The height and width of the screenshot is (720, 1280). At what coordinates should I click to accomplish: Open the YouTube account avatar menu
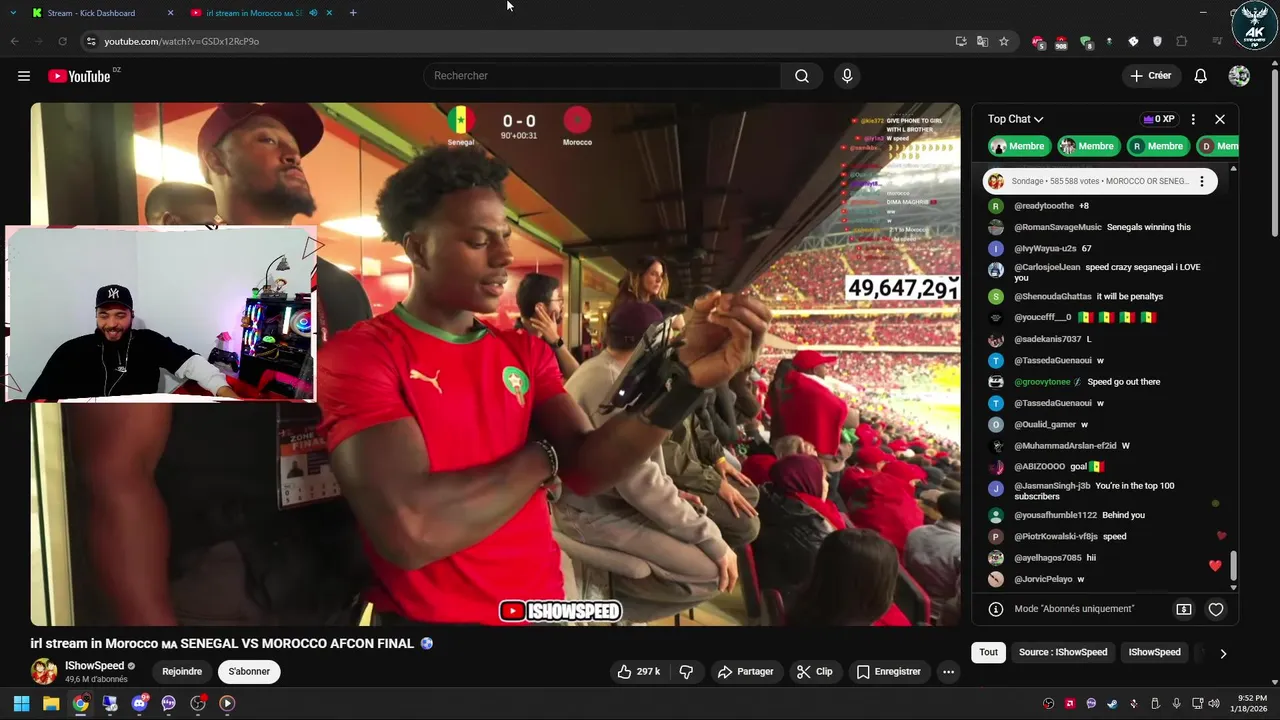click(x=1239, y=76)
